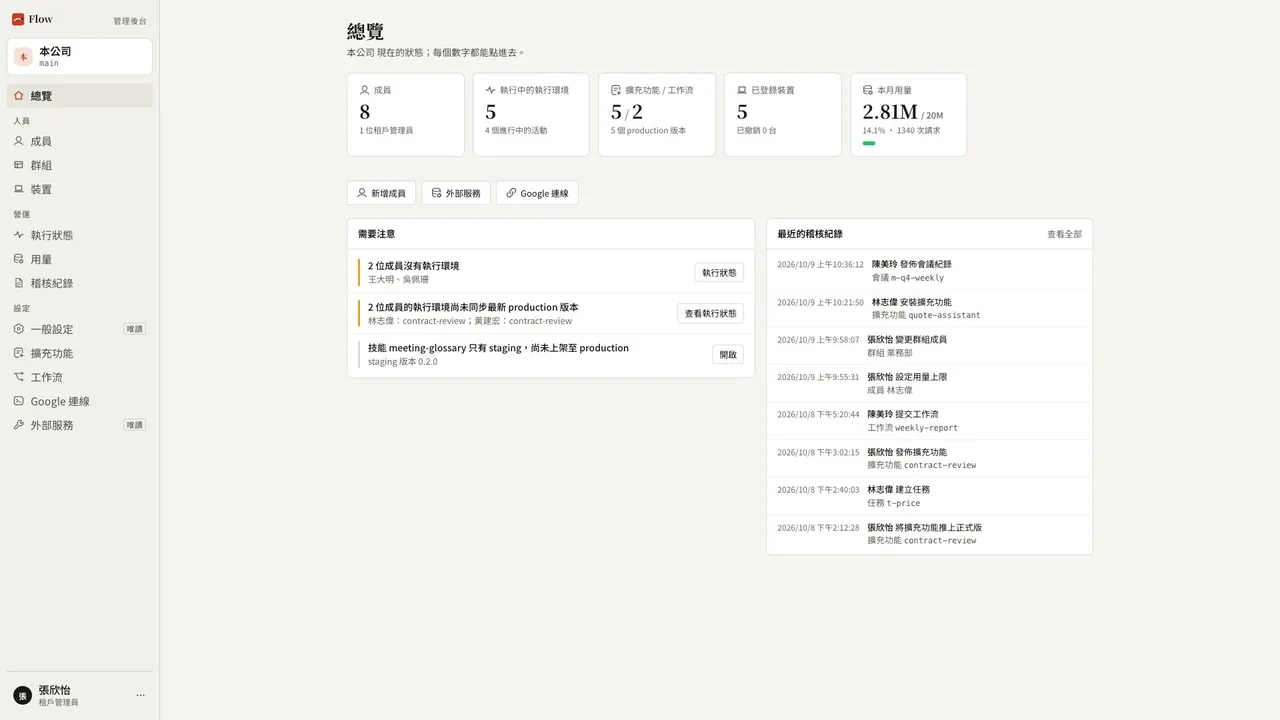Click audit entry 張欣怡 變更群組成員
Viewport: 1280px width, 720px height.
(929, 346)
